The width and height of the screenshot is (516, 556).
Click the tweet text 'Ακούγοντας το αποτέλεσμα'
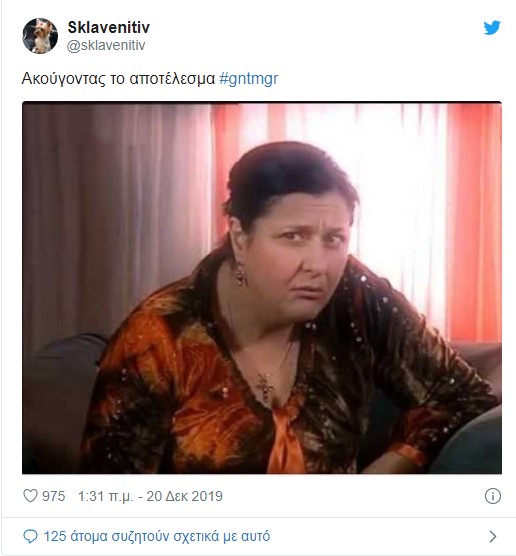click(x=118, y=79)
